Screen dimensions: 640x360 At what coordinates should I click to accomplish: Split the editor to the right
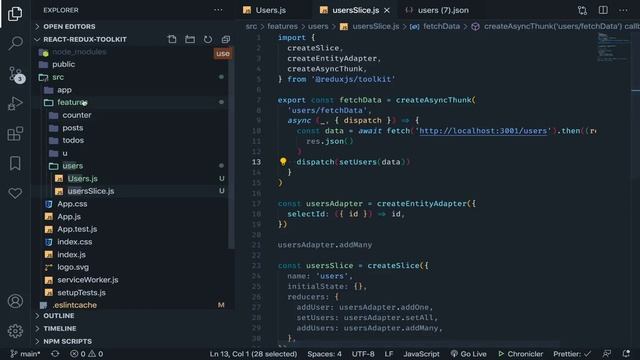603,10
